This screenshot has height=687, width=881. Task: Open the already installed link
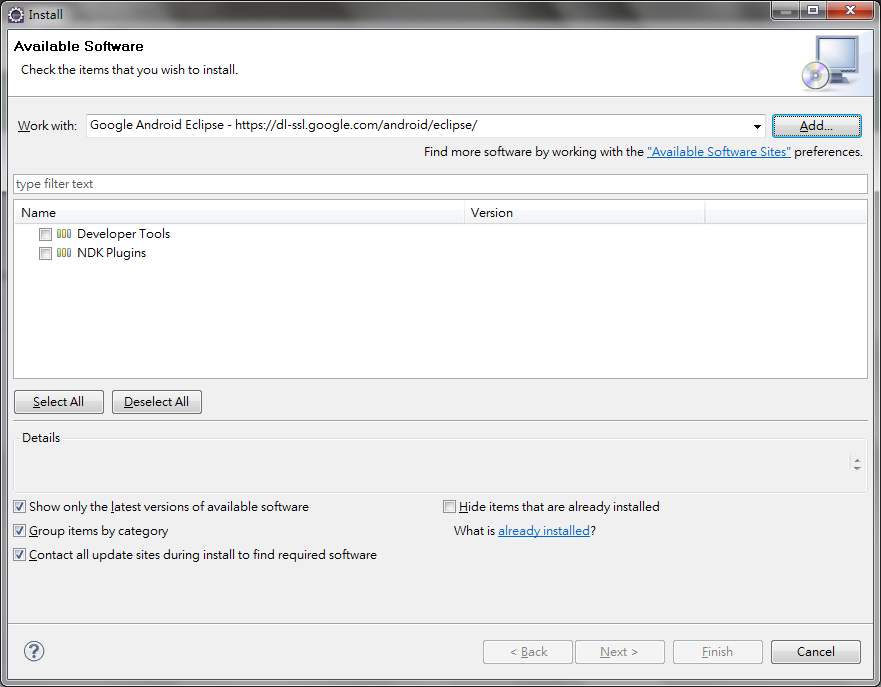tap(544, 531)
